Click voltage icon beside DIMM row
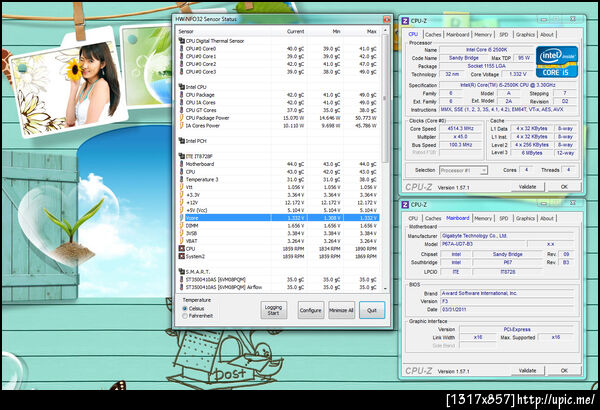This screenshot has height=410, width=600. point(181,225)
